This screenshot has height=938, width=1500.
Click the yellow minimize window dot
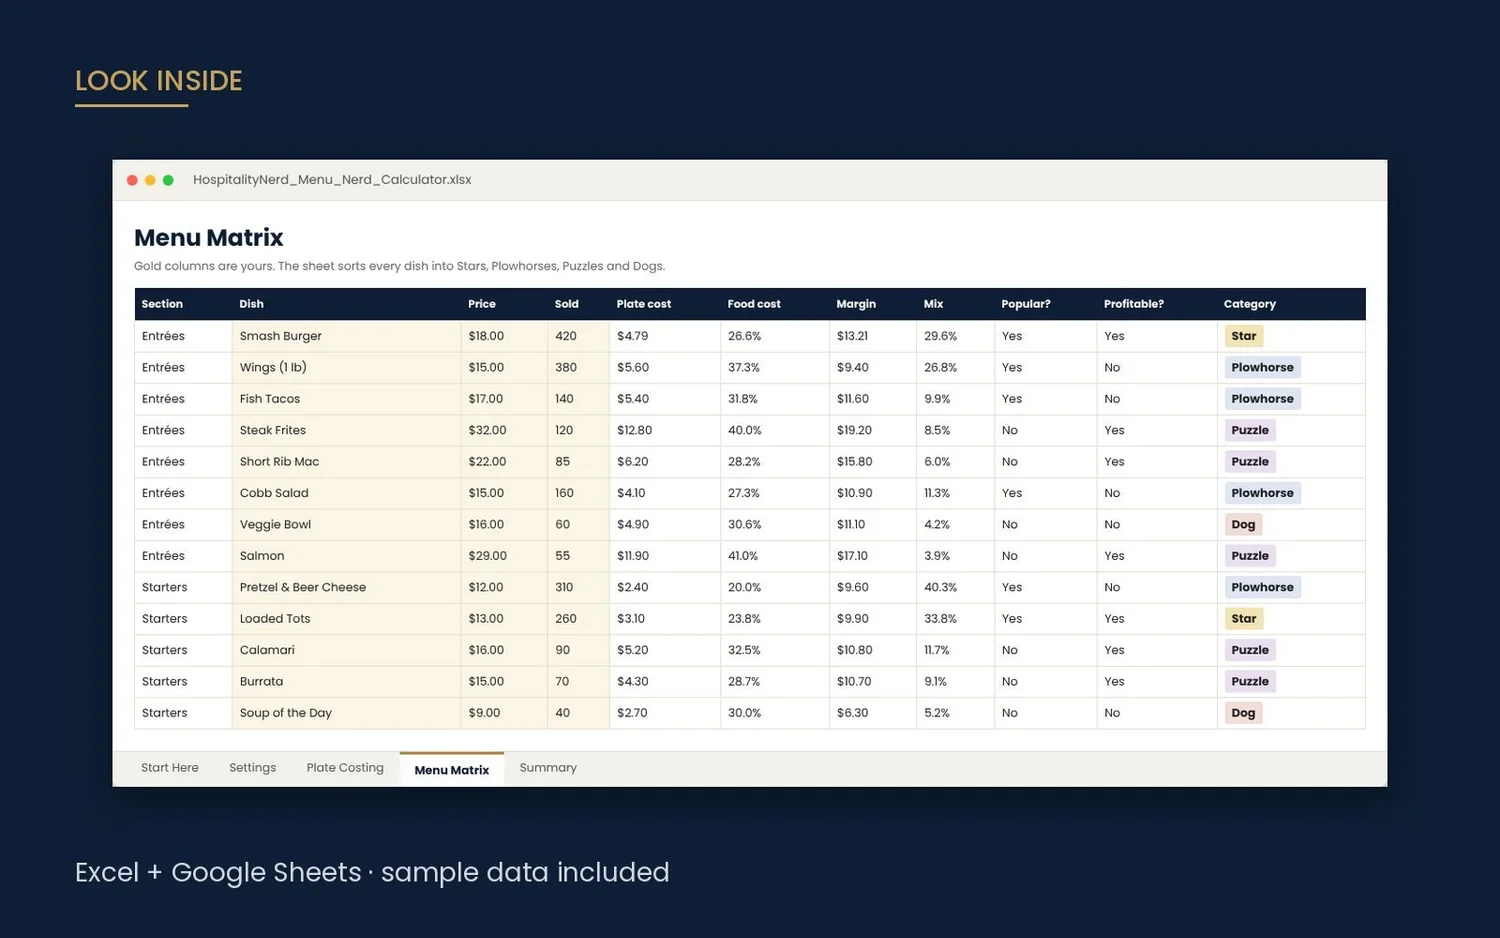click(x=150, y=180)
